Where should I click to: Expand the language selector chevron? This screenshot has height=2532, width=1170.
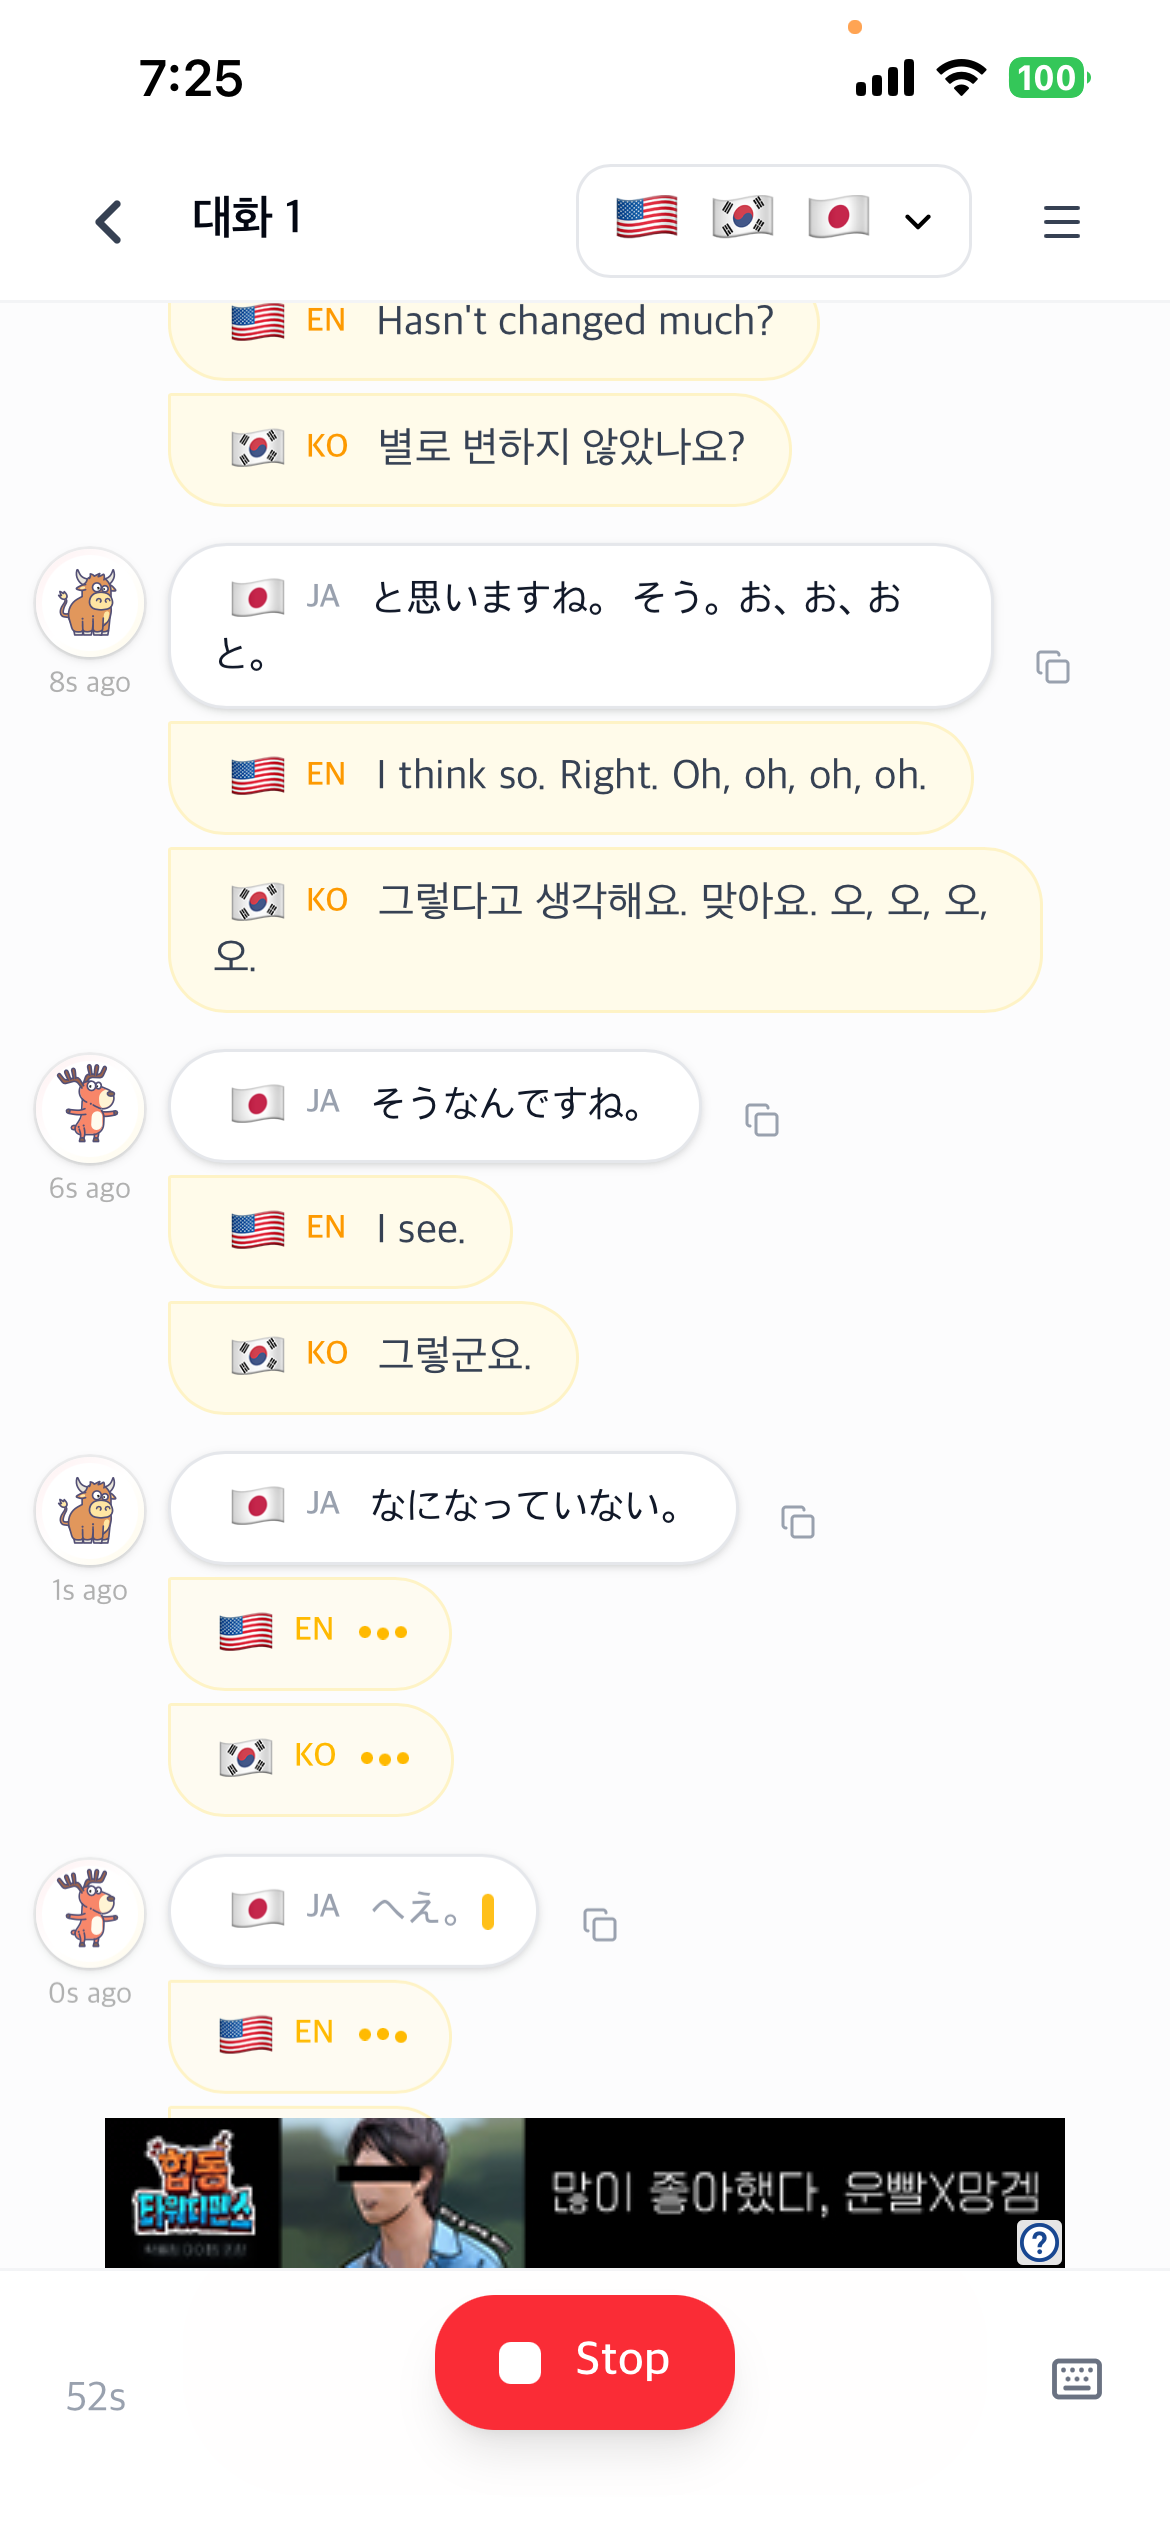[x=918, y=221]
